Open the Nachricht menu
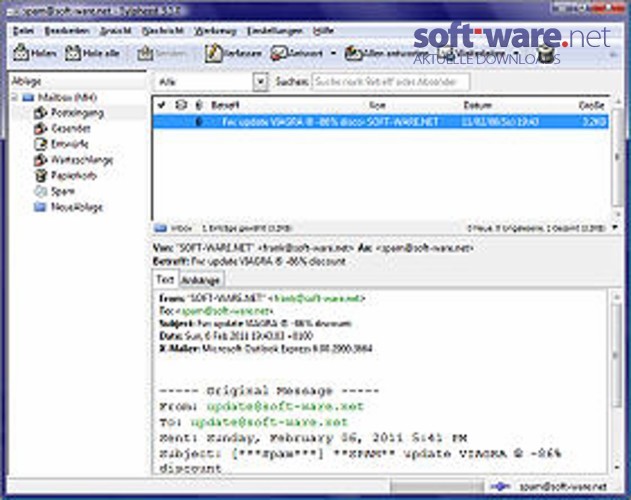Viewport: 631px width, 500px height. (x=163, y=31)
